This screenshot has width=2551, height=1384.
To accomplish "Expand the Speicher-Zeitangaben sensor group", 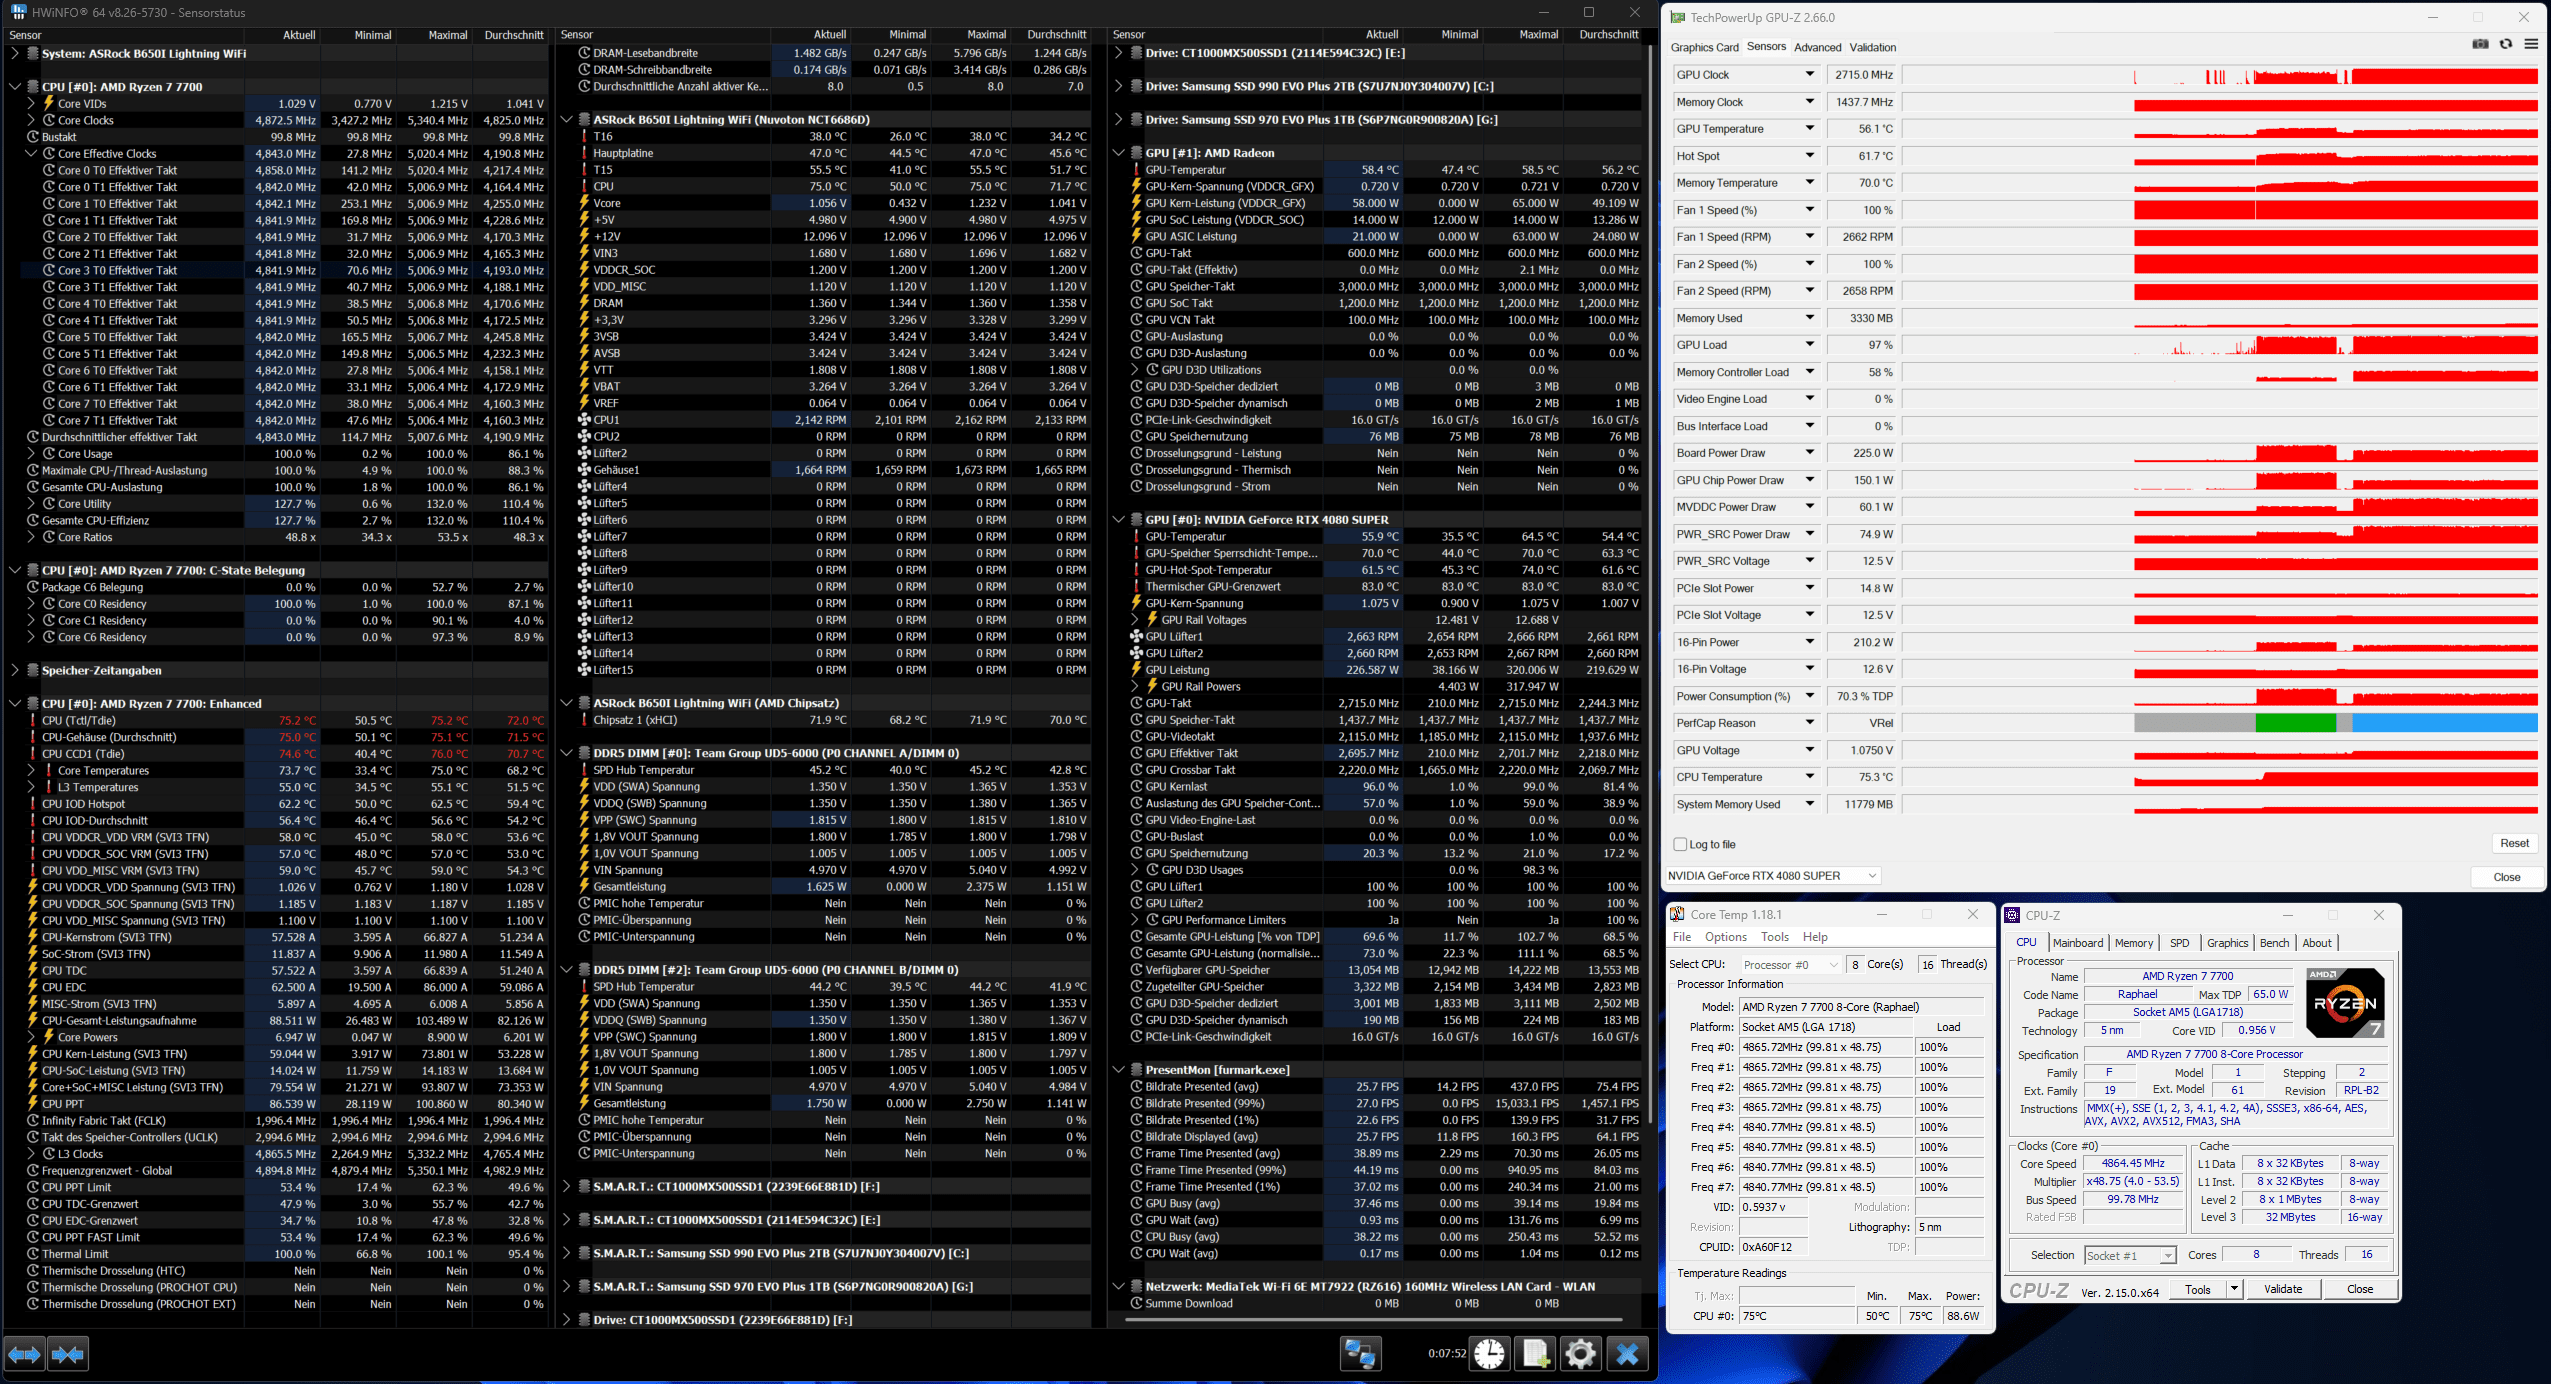I will [x=15, y=670].
